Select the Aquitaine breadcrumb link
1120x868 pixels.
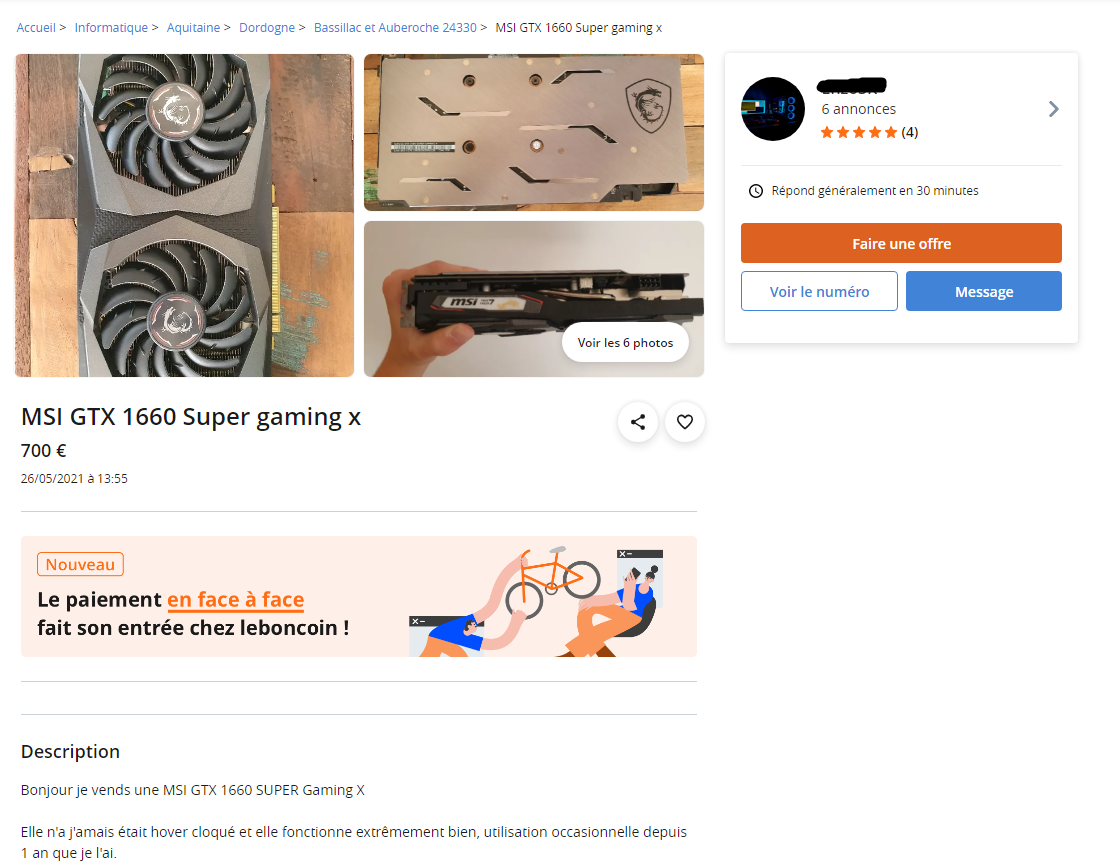click(x=193, y=28)
